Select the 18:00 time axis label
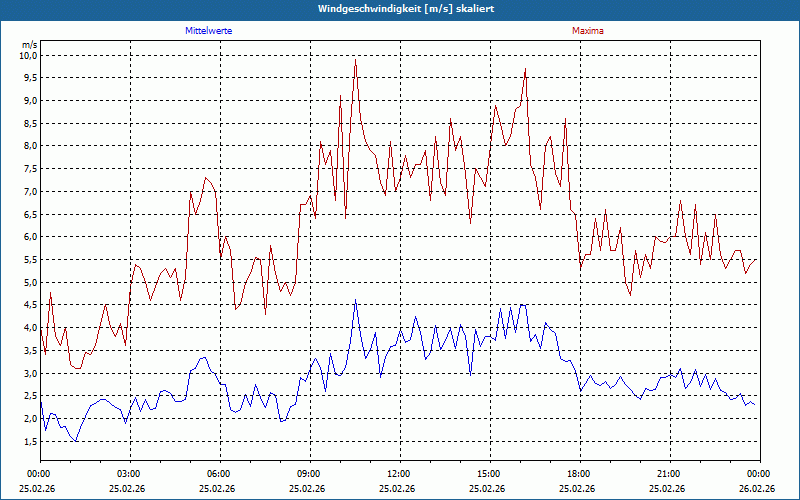Image resolution: width=800 pixels, height=500 pixels. (x=580, y=474)
